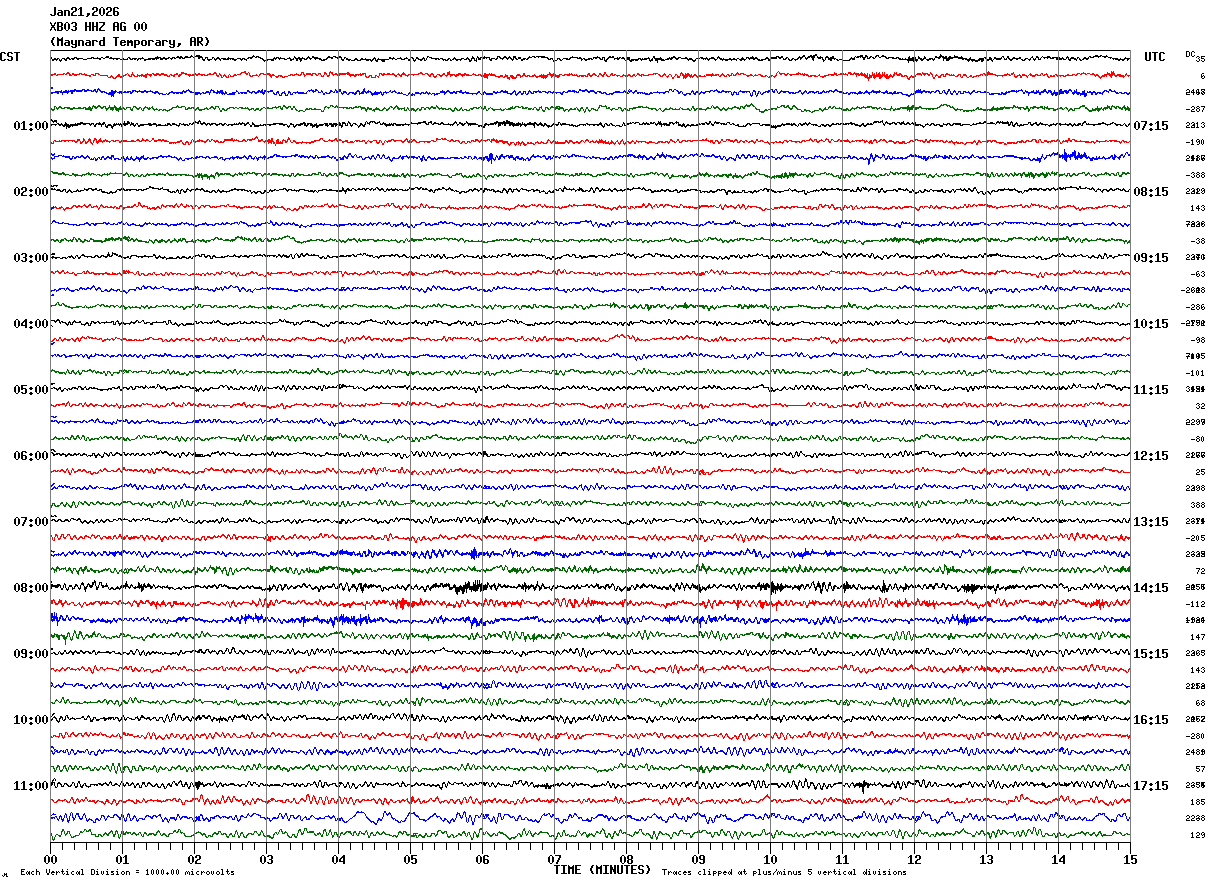Select minute tick 04 on the time axis
This screenshot has width=1210, height=886.
[338, 859]
